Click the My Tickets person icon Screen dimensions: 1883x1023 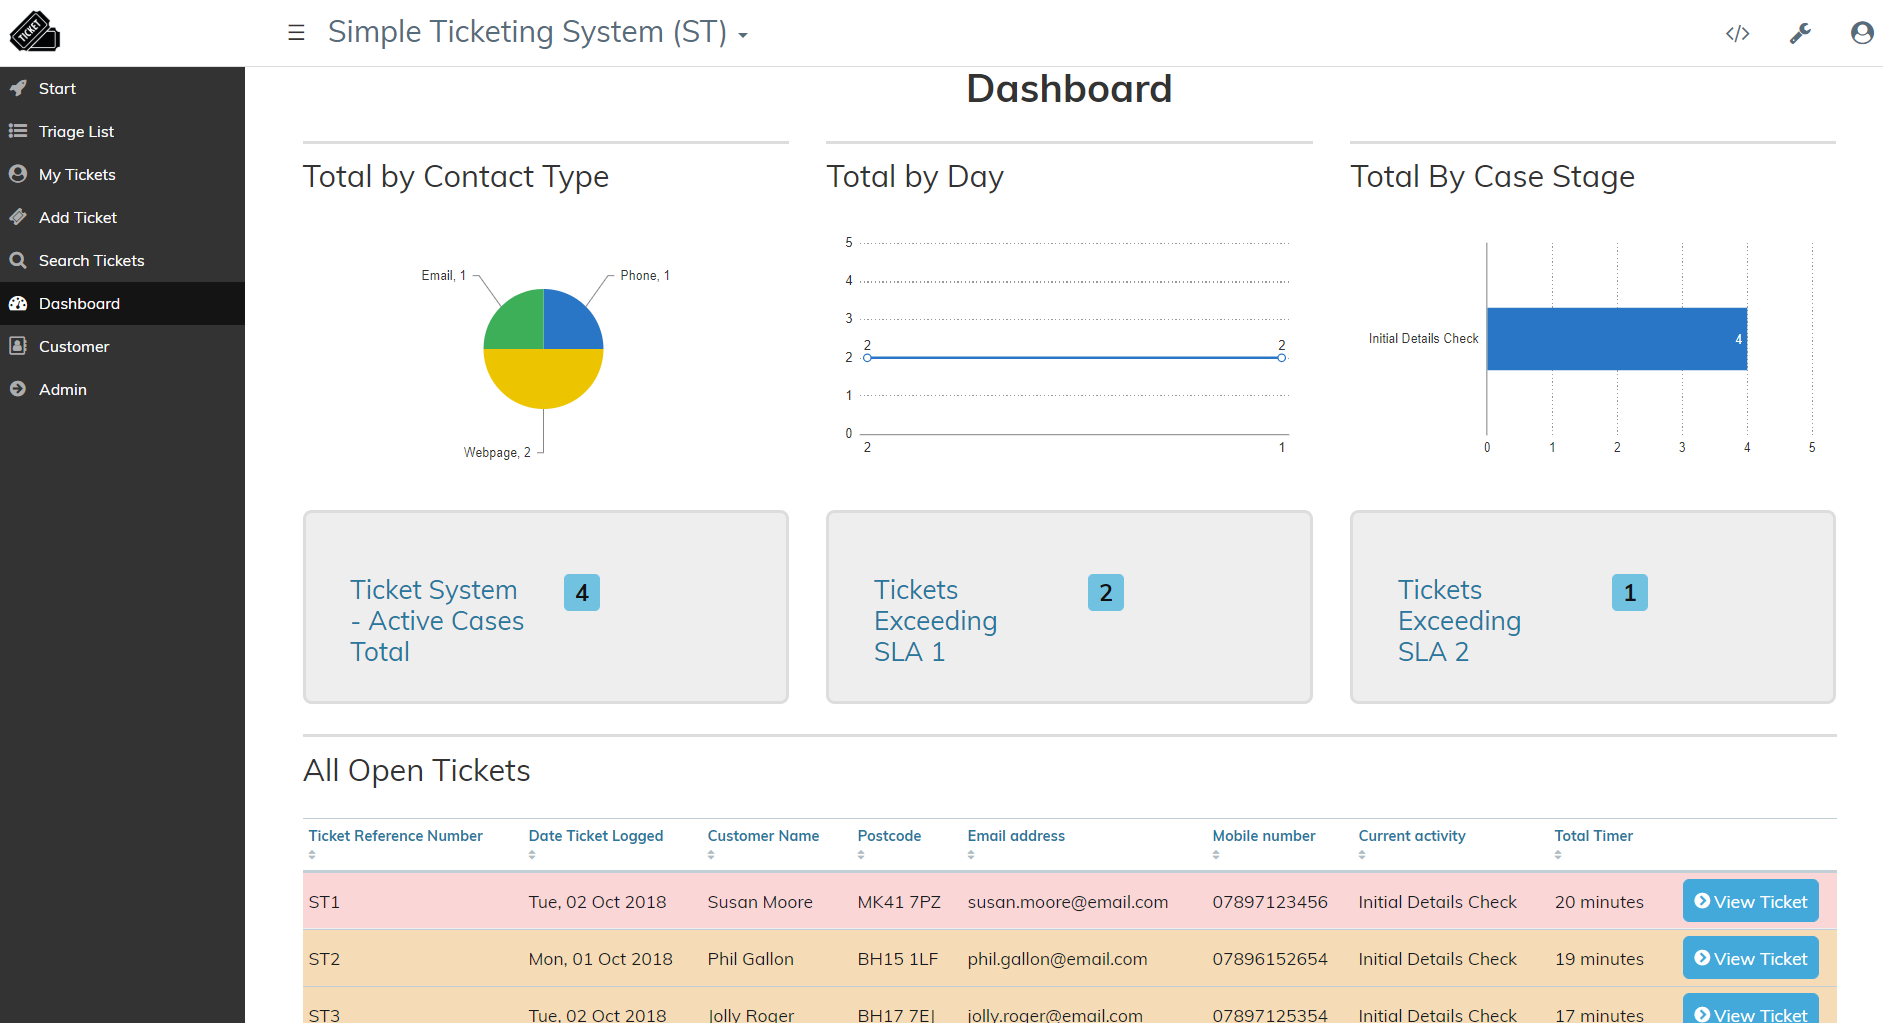tap(19, 174)
